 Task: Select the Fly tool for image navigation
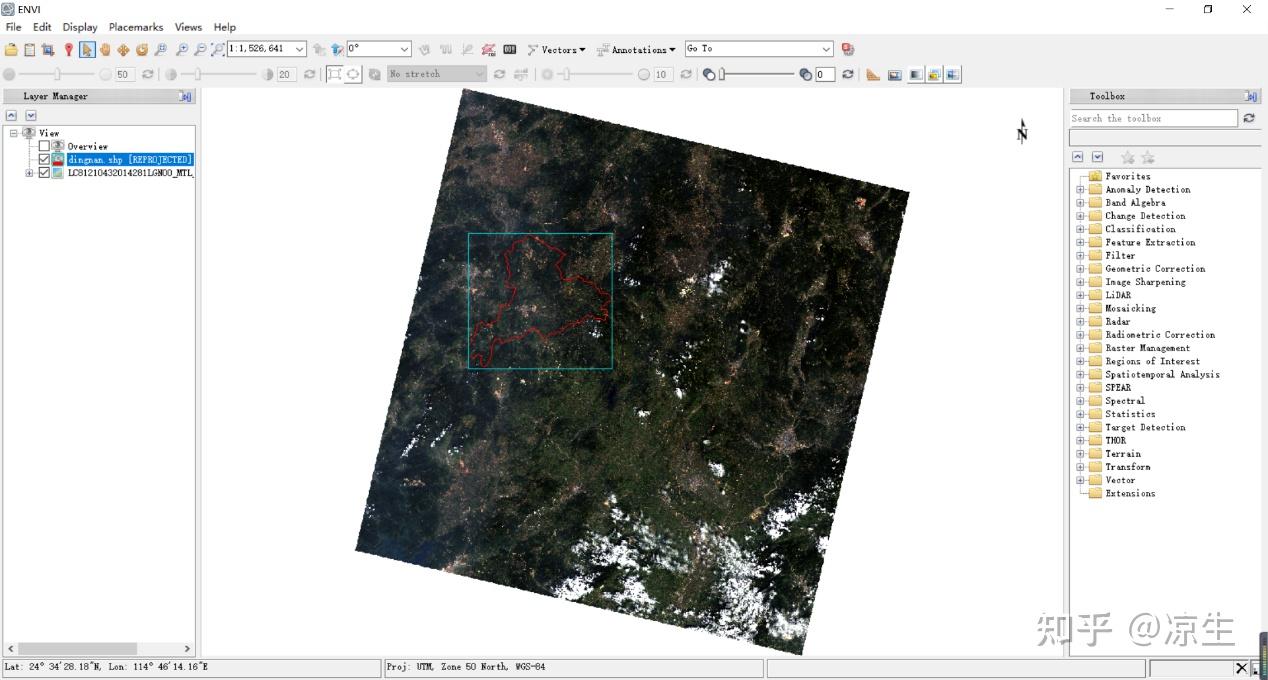[x=141, y=48]
